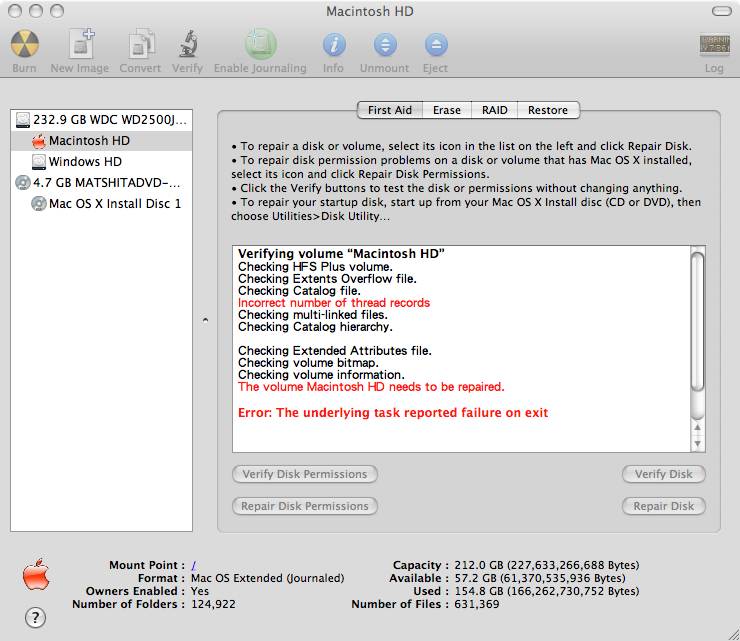Open the RAID tab
Screen dimensions: 740x641
494,110
